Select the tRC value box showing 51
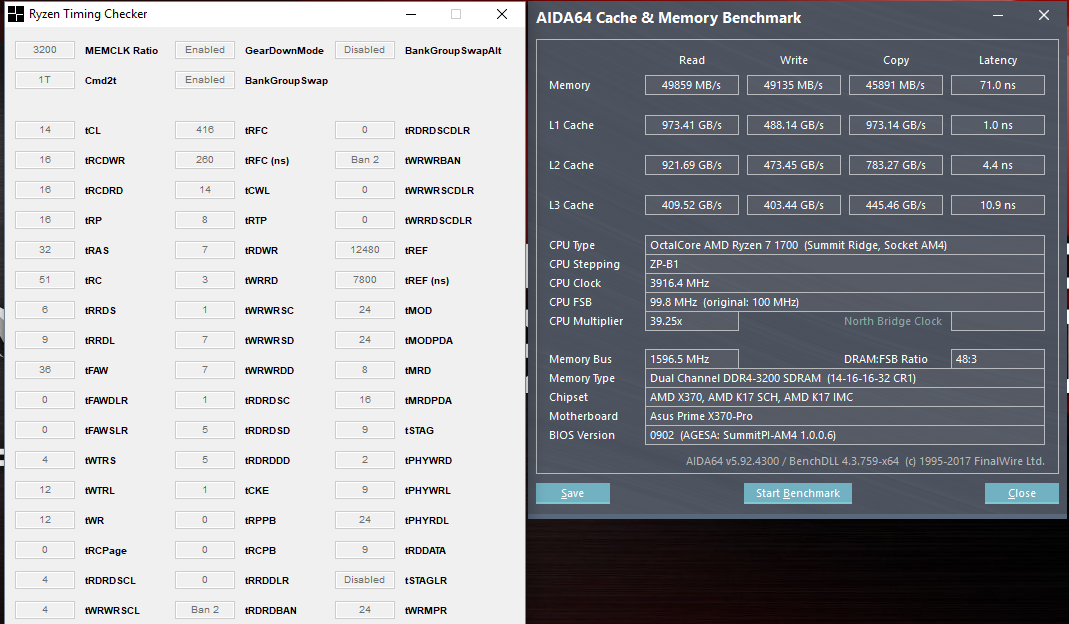This screenshot has width=1069, height=624. (45, 280)
